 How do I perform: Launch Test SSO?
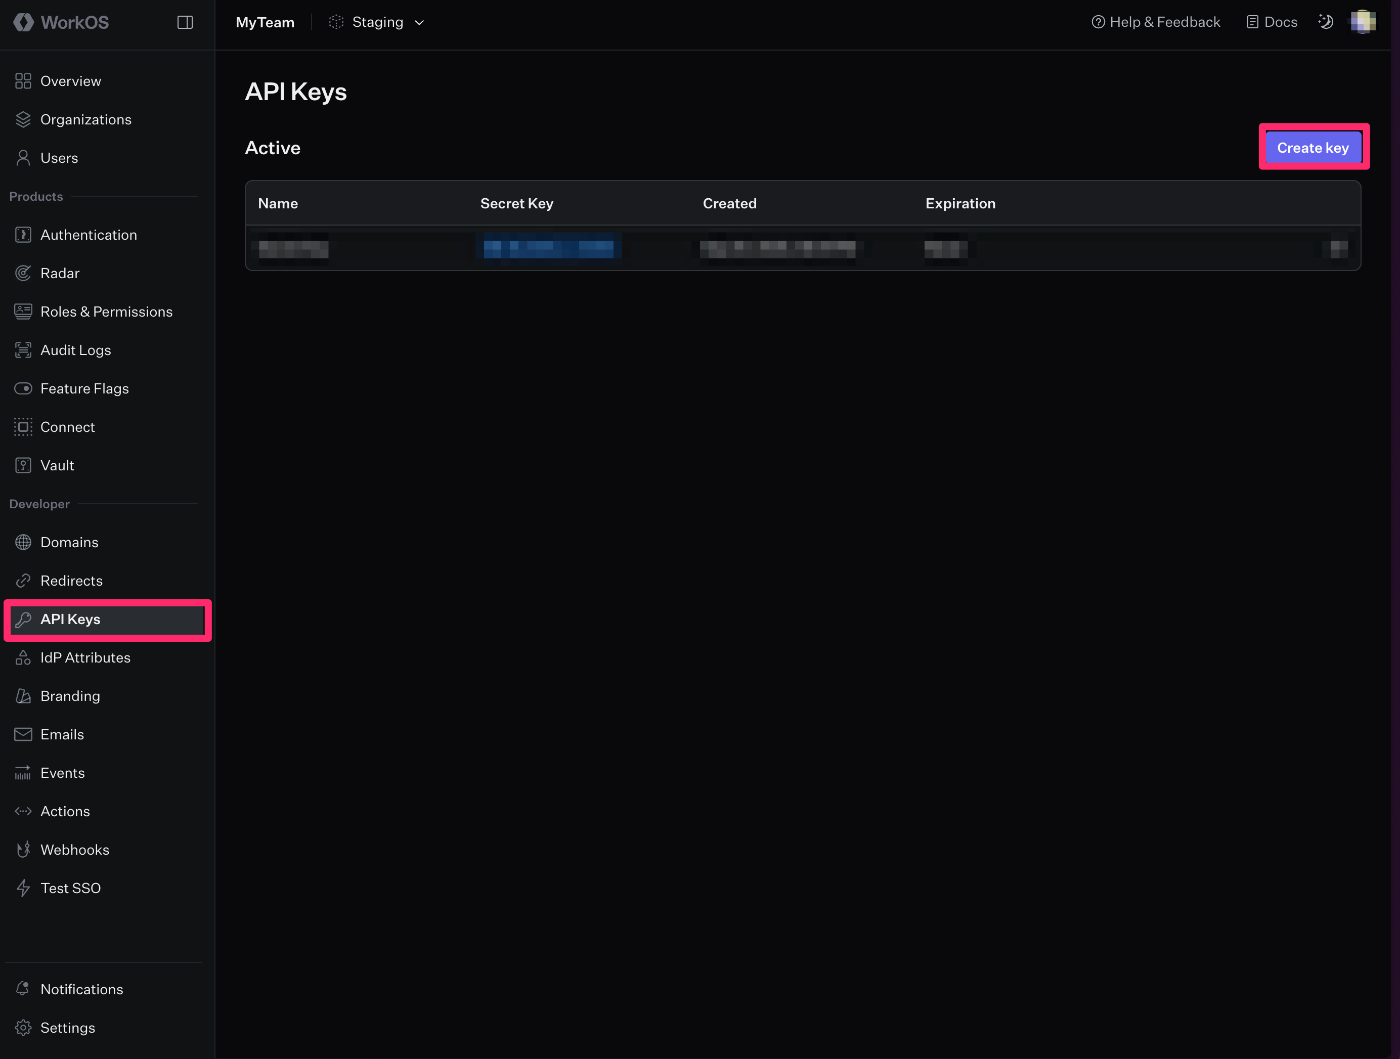click(70, 888)
